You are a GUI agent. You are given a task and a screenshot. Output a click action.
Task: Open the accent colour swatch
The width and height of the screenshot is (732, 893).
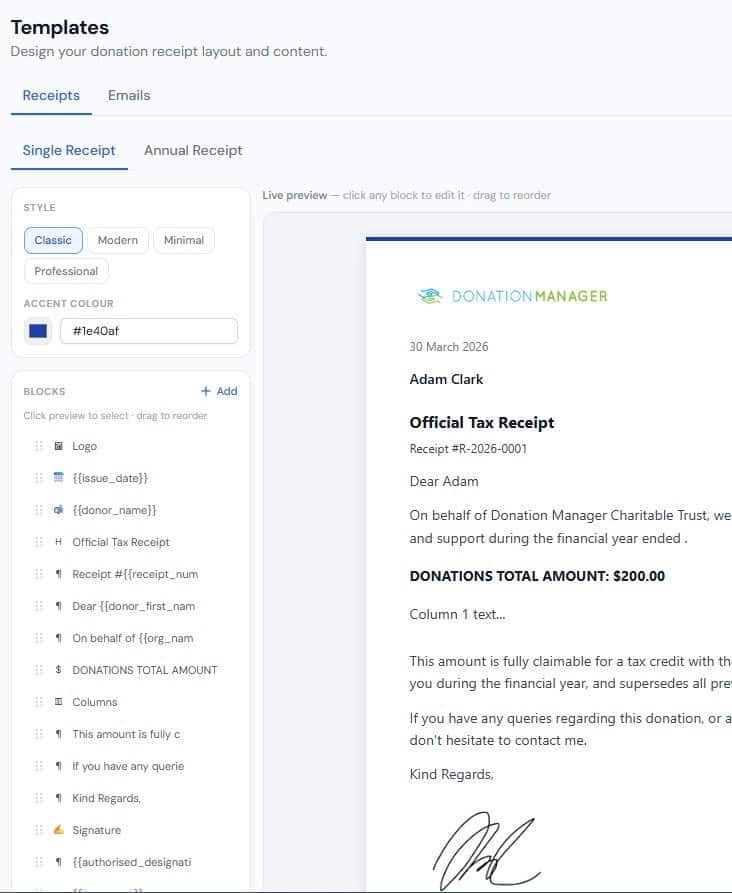pos(38,331)
